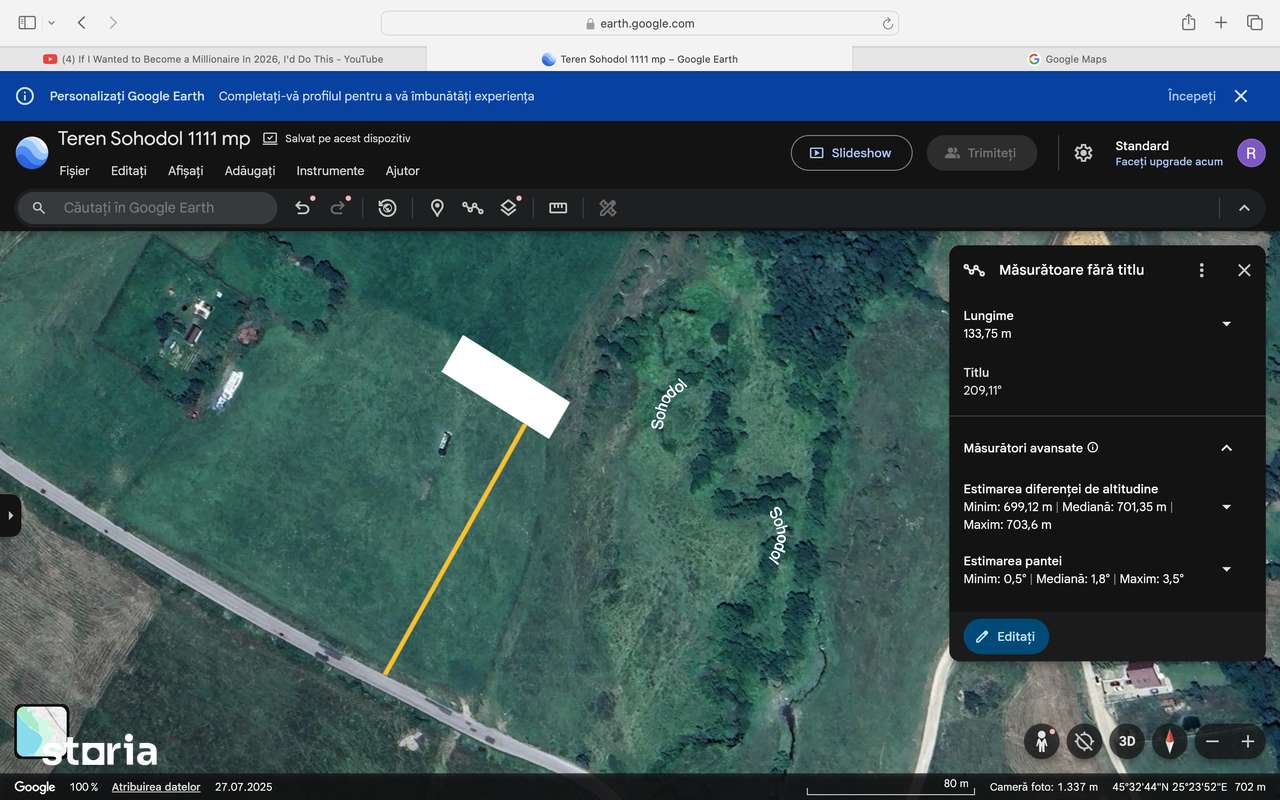The height and width of the screenshot is (800, 1280).
Task: Click the undo arrow in toolbar
Action: [302, 208]
